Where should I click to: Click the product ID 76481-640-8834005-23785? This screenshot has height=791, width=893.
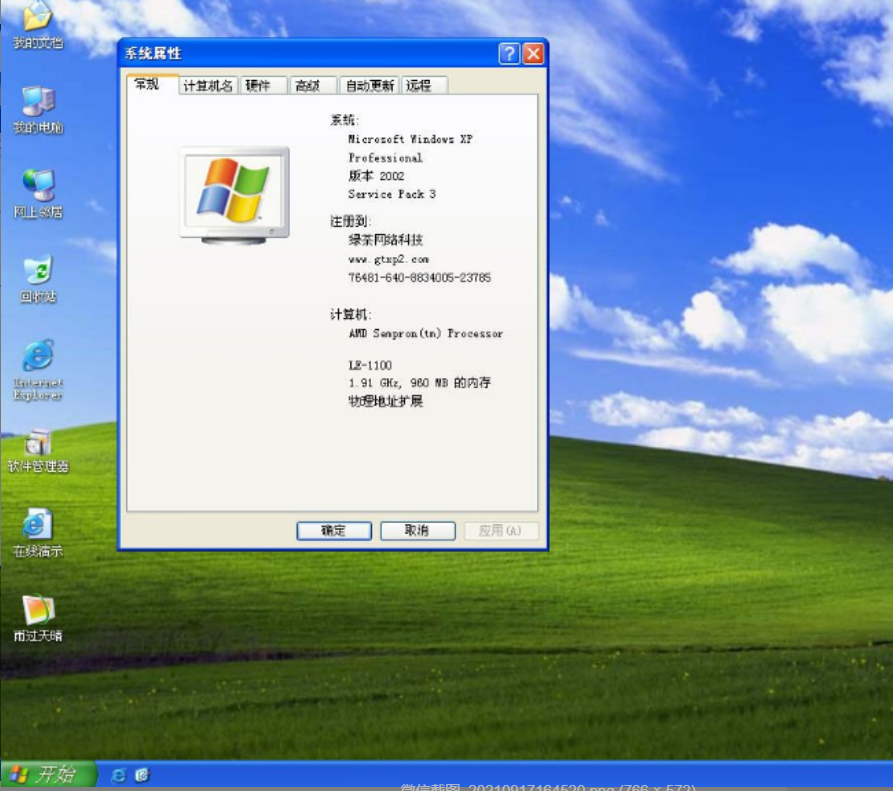(419, 277)
